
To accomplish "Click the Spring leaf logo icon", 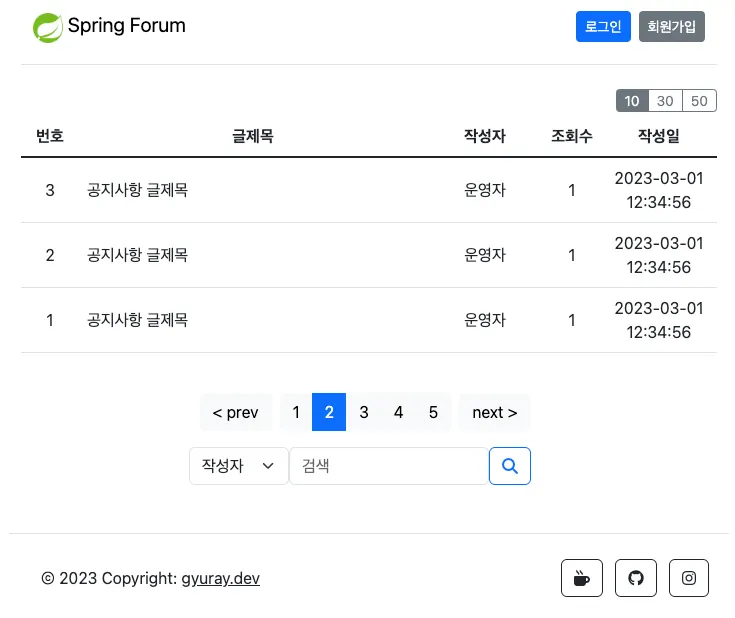I will (x=47, y=27).
